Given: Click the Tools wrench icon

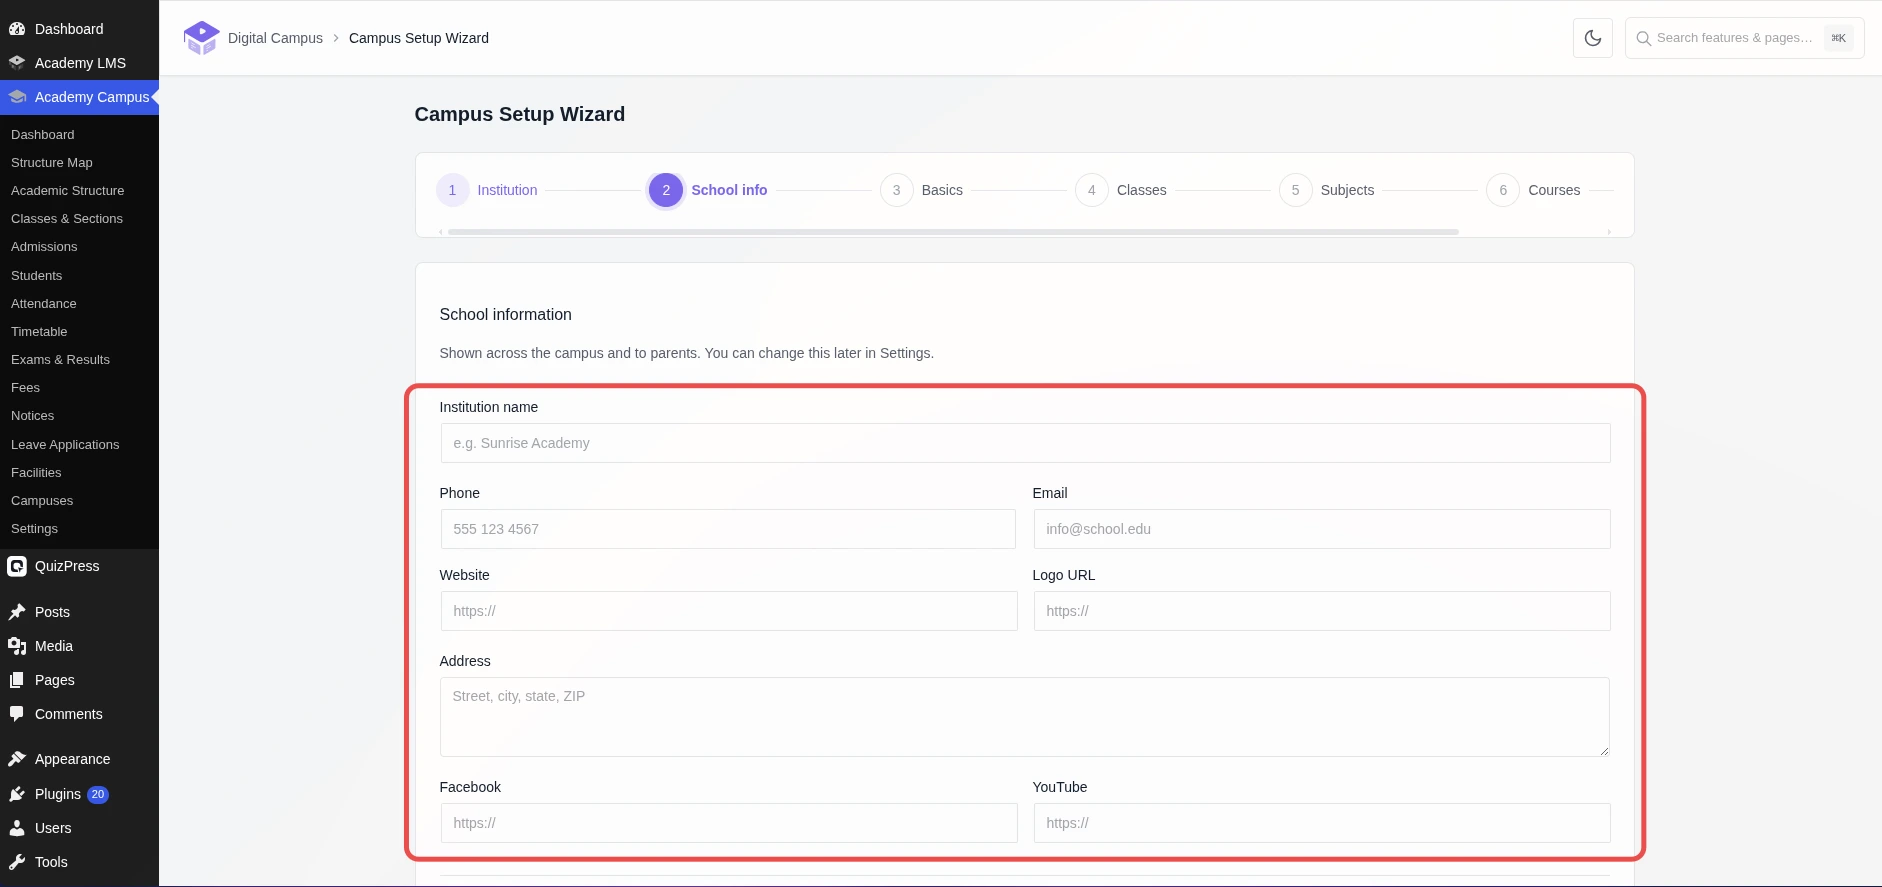Looking at the screenshot, I should (x=17, y=862).
